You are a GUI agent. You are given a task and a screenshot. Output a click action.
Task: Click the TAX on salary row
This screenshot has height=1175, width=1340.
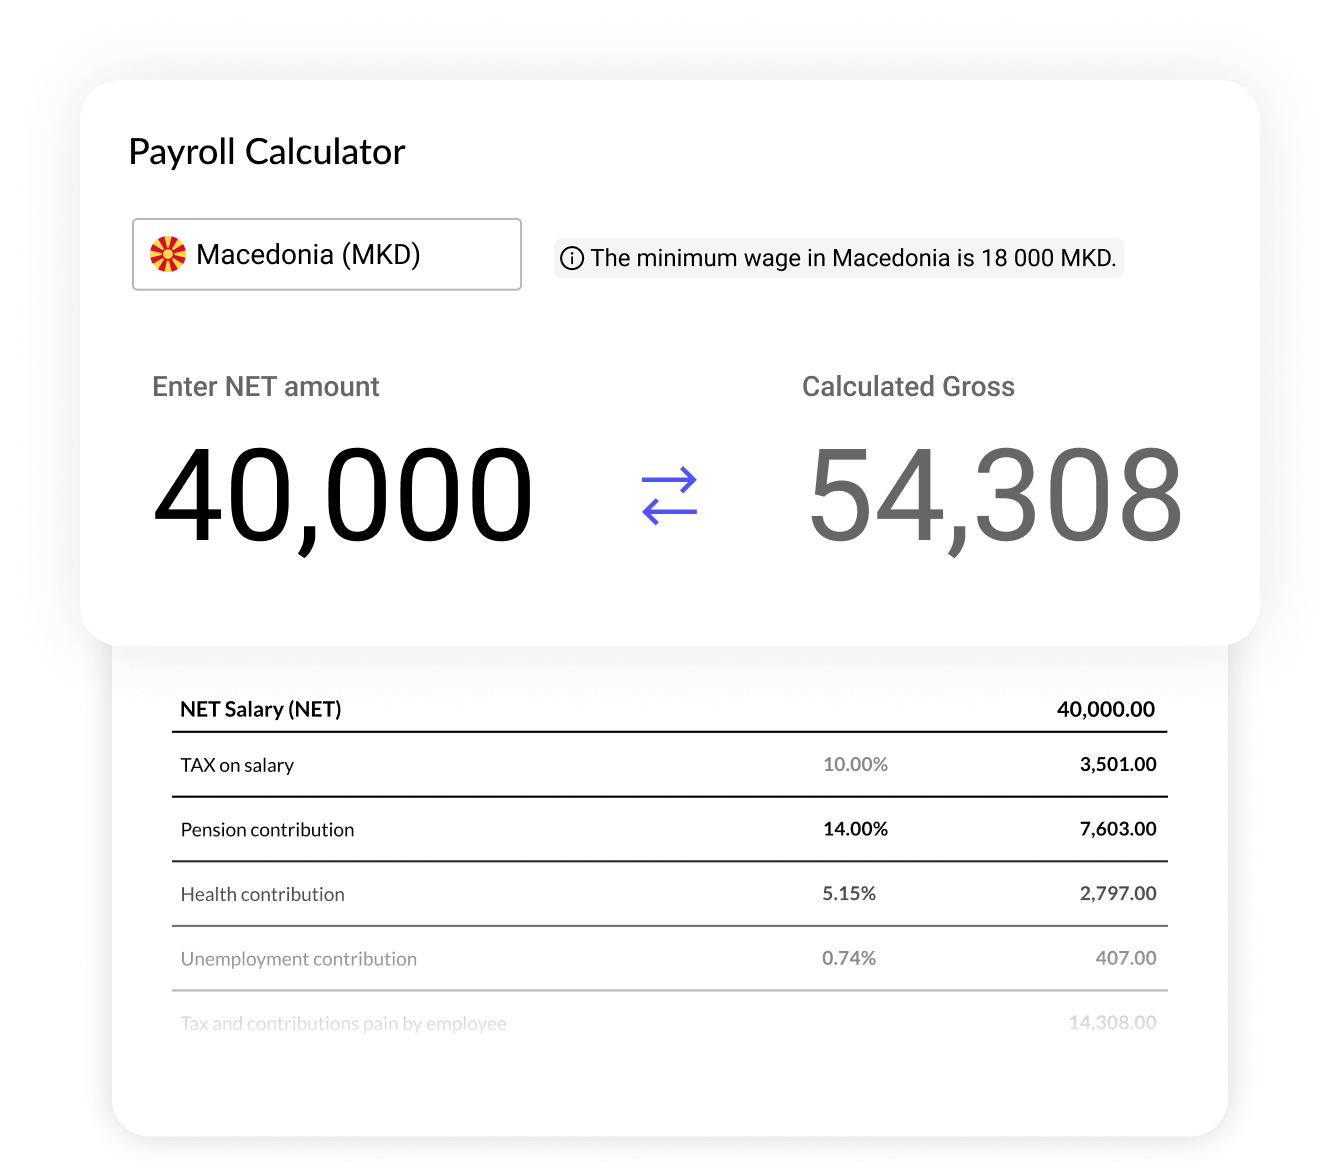click(237, 765)
